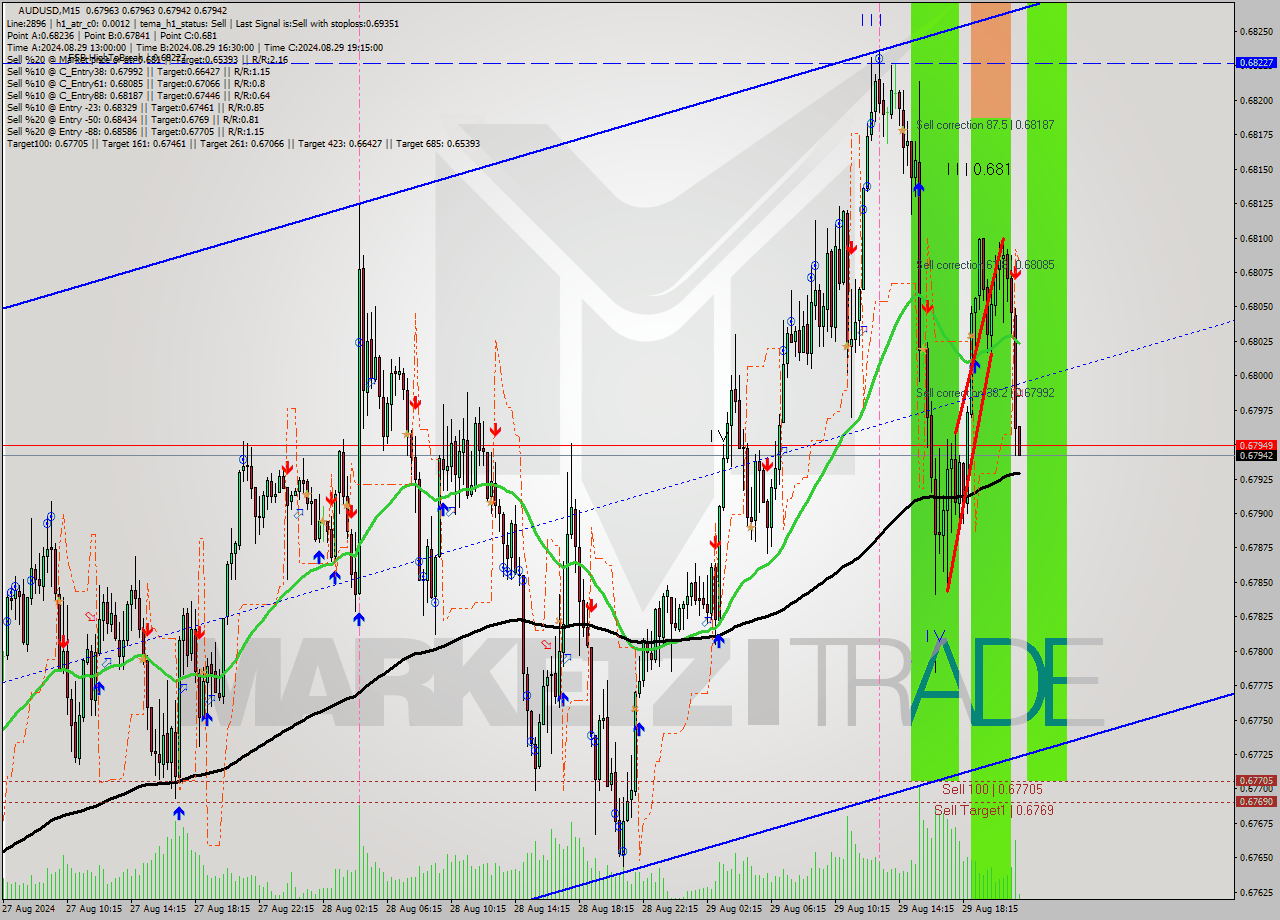Click the '27 Aug 18:15' time axis label
This screenshot has width=1280, height=920.
pyautogui.click(x=222, y=909)
